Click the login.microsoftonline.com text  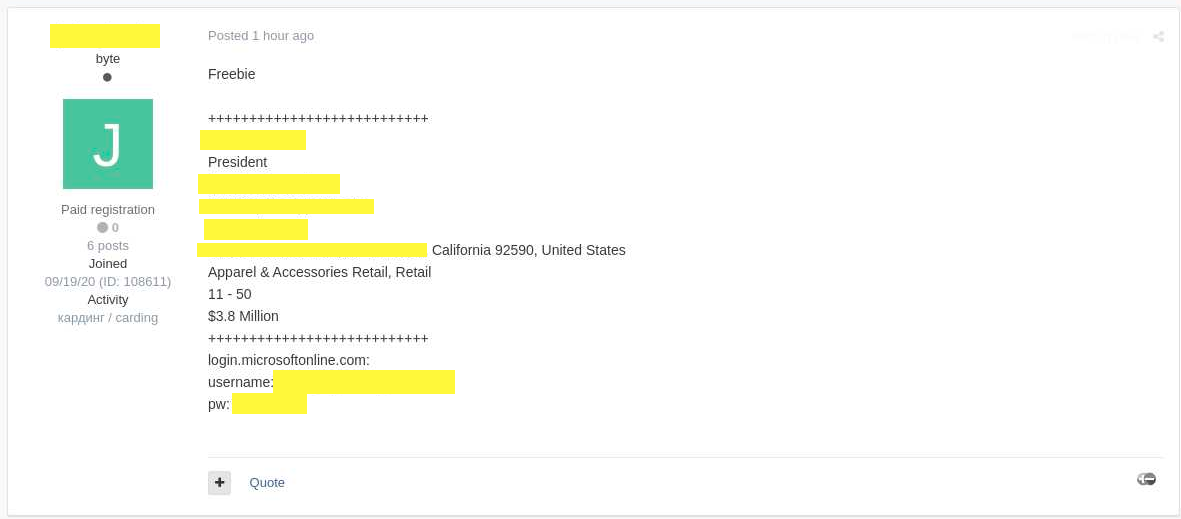click(289, 360)
